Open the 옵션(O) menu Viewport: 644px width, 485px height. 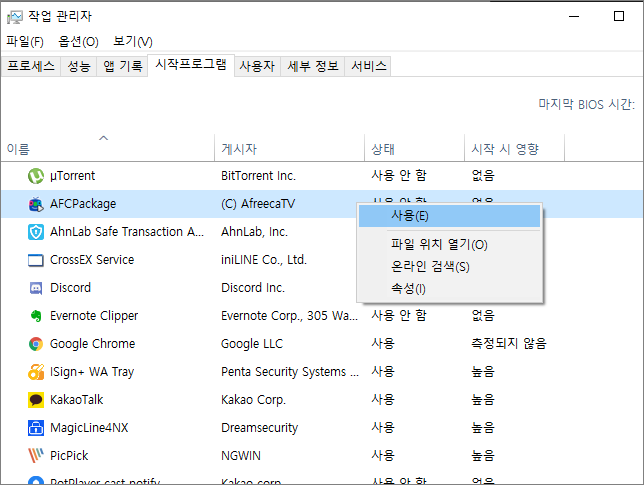pyautogui.click(x=78, y=41)
